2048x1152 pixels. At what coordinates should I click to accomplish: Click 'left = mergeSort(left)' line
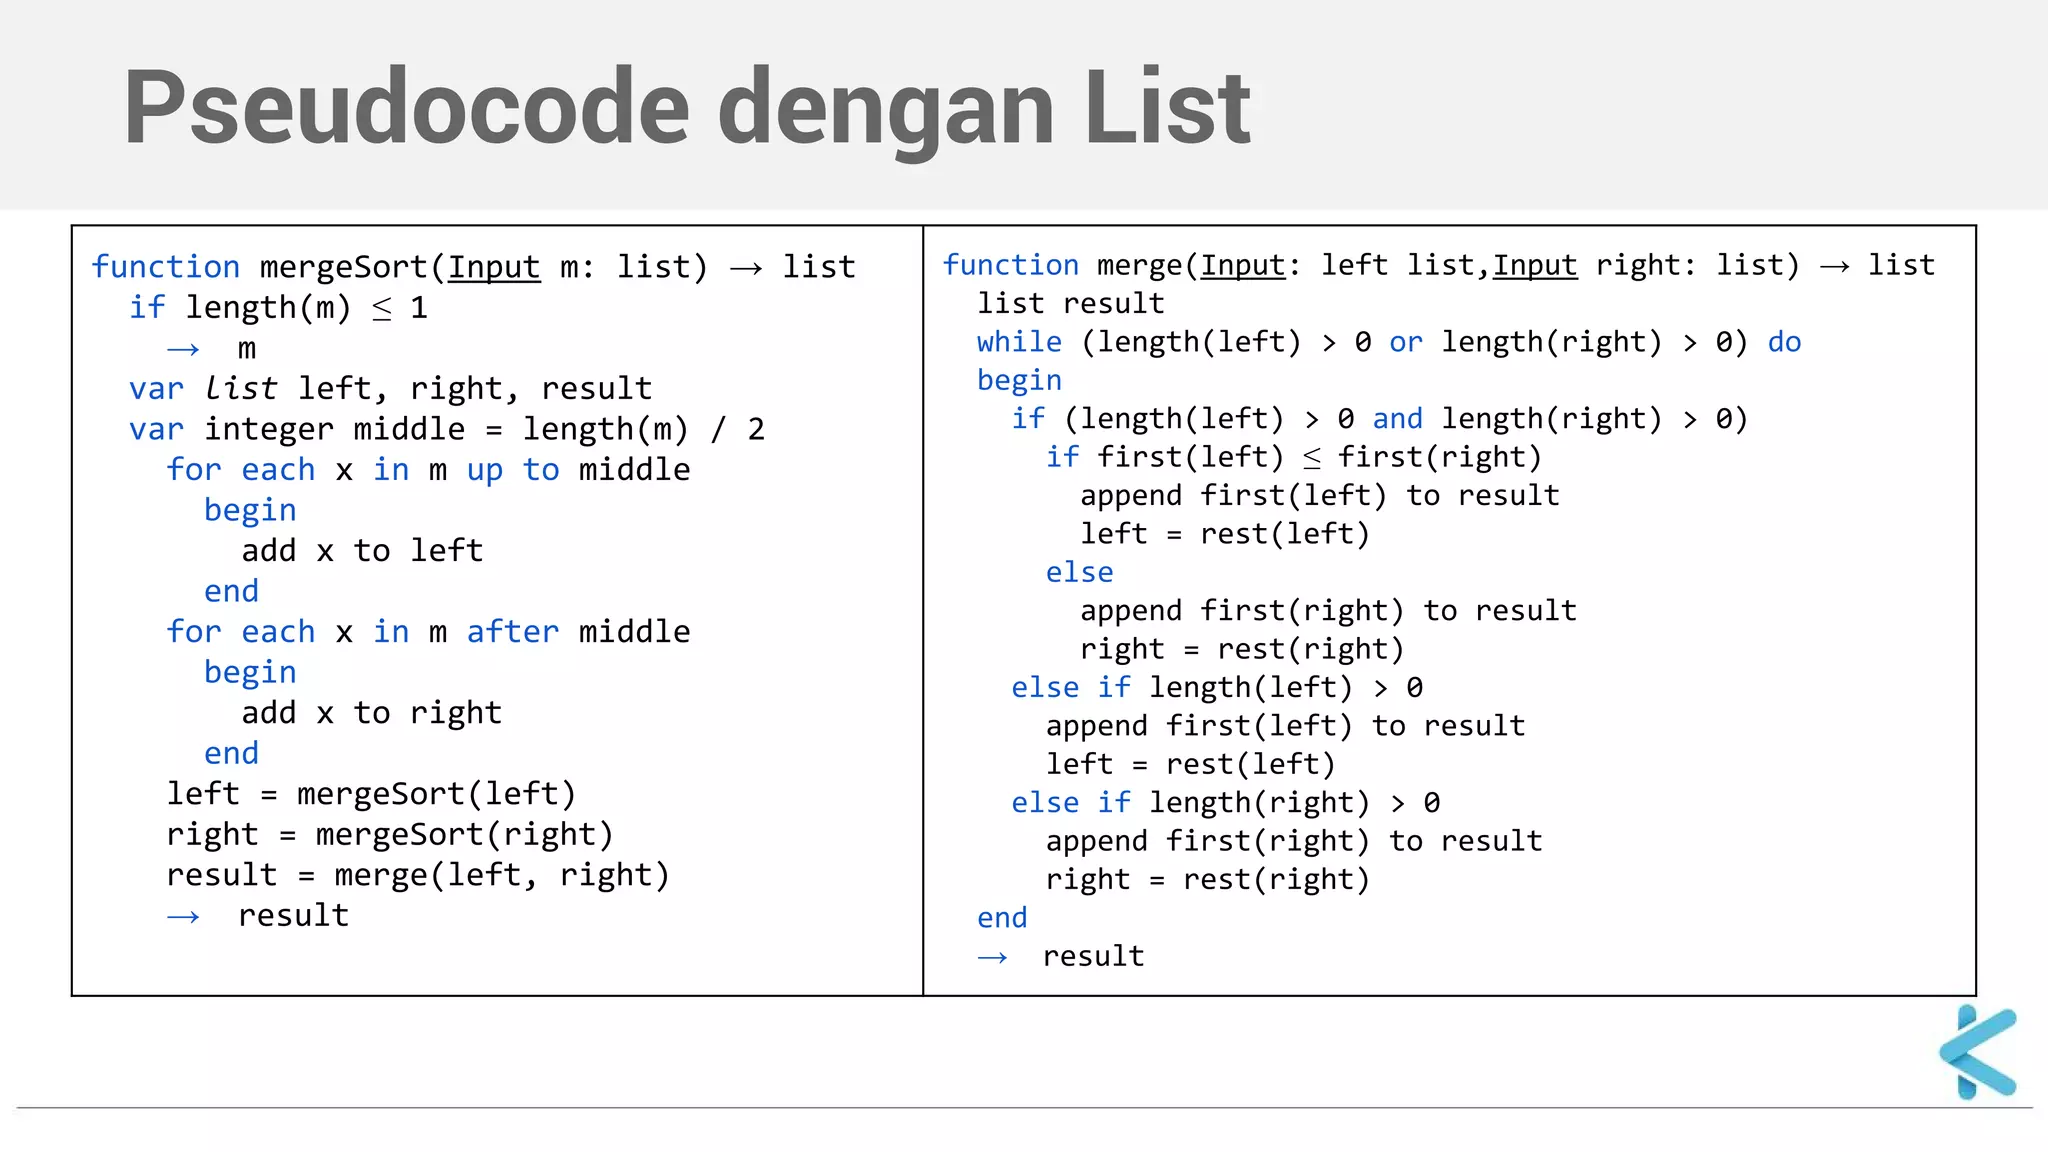(x=371, y=794)
